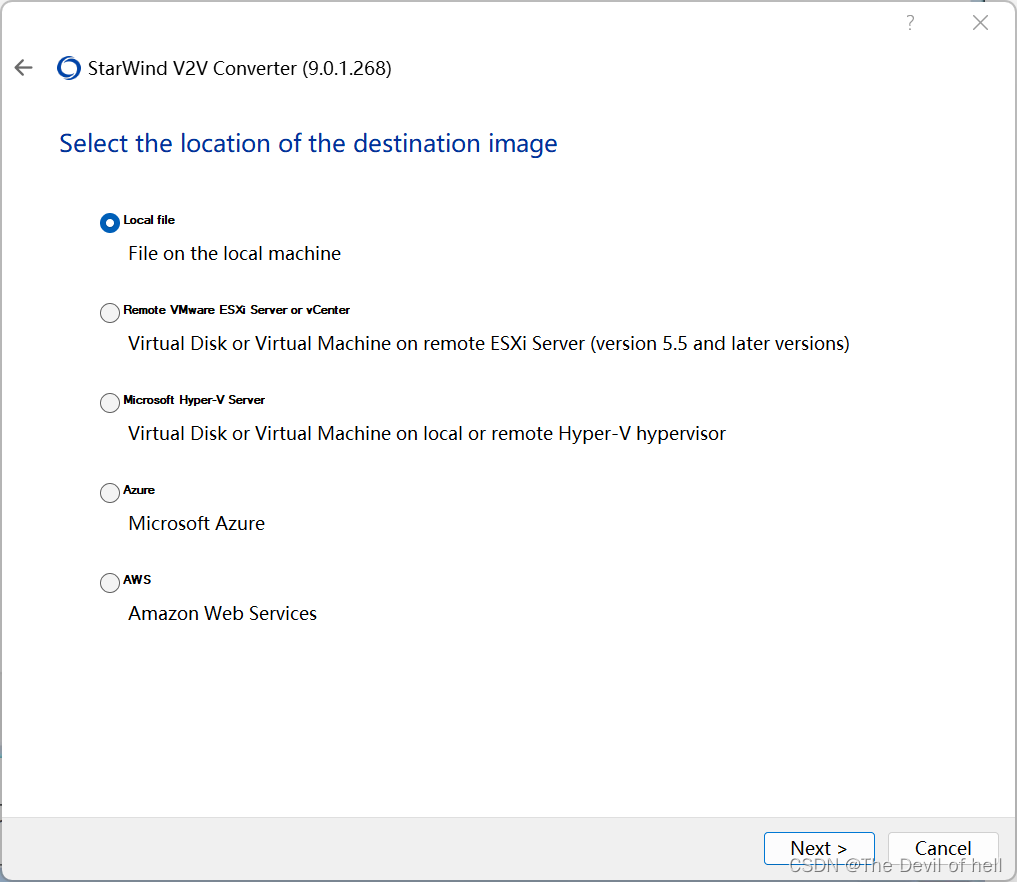The height and width of the screenshot is (882, 1017).
Task: Click the 'StarWind V2V Converter (9.0.1.268)' title
Action: (x=239, y=68)
